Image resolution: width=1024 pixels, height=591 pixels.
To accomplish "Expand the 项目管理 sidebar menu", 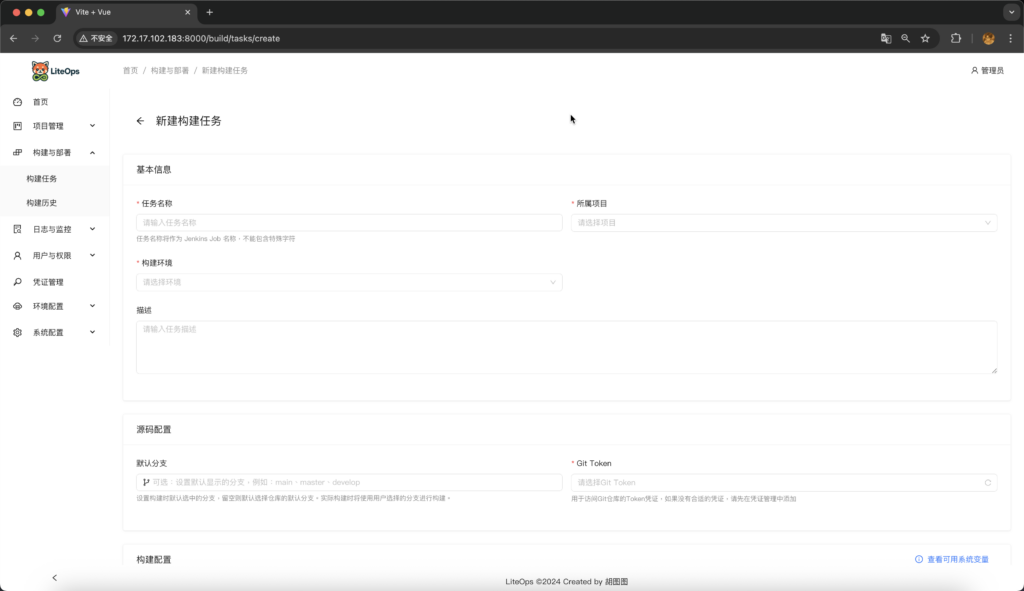I will pos(55,126).
